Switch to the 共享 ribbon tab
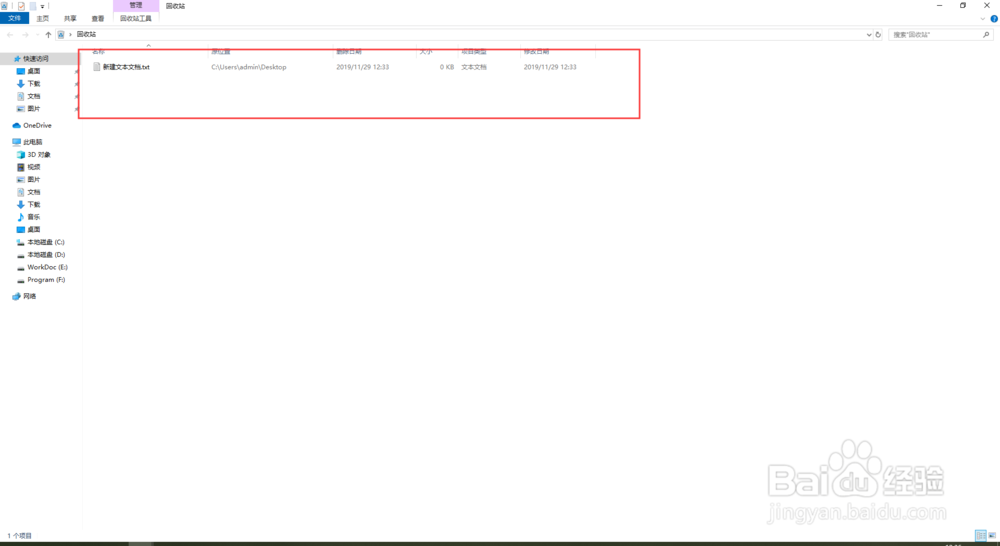 pos(70,18)
